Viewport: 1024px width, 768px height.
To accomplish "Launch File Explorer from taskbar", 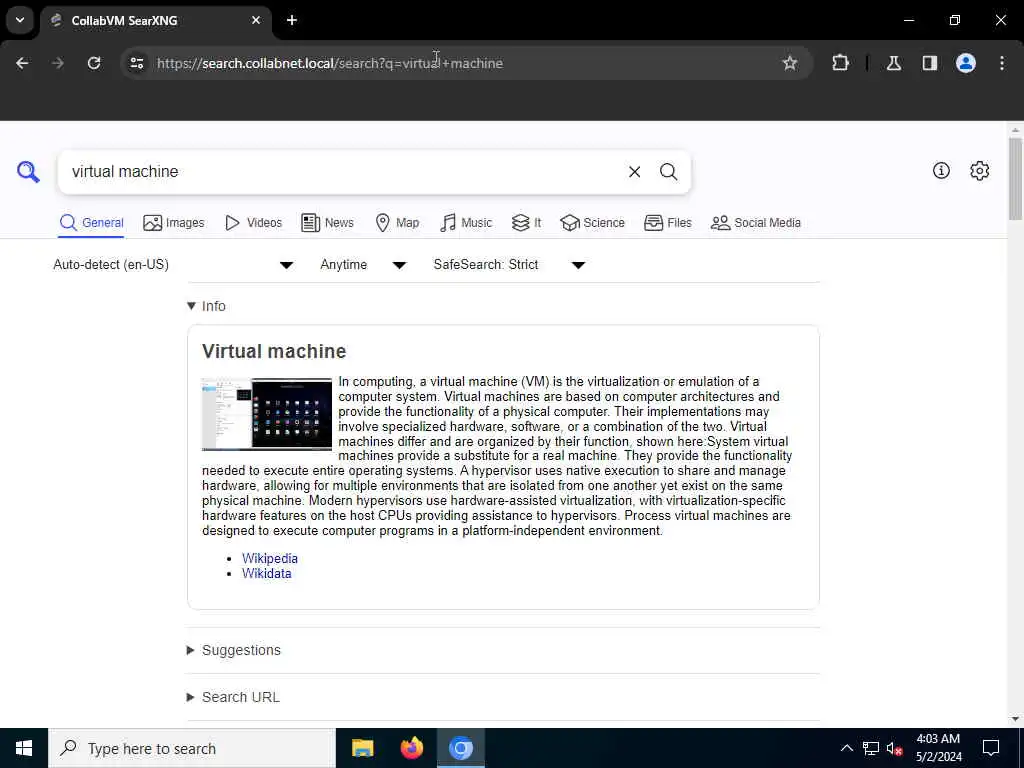I will coord(362,748).
